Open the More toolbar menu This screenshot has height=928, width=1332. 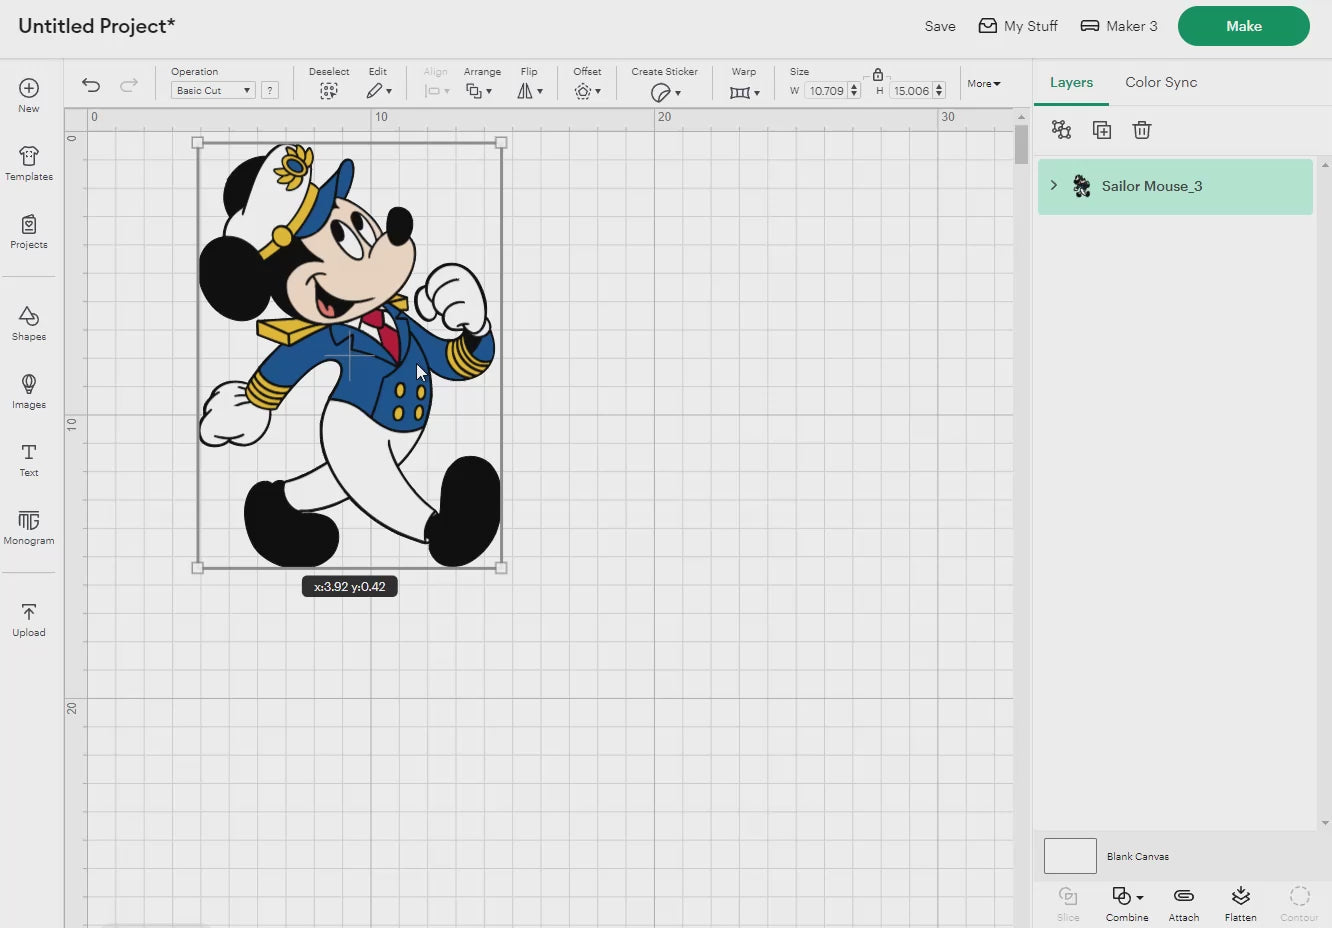point(984,84)
